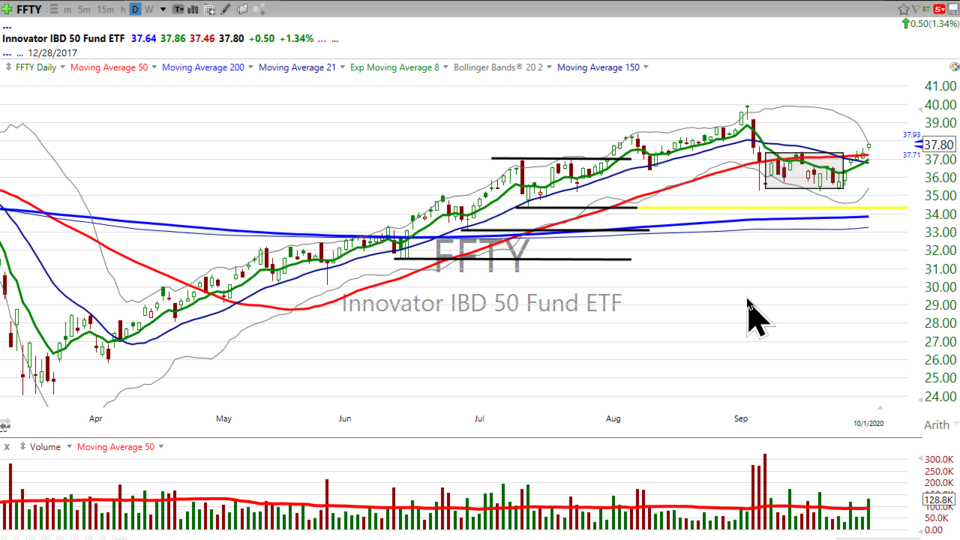Click the Volume pane reorder arrows handle

pos(23,446)
